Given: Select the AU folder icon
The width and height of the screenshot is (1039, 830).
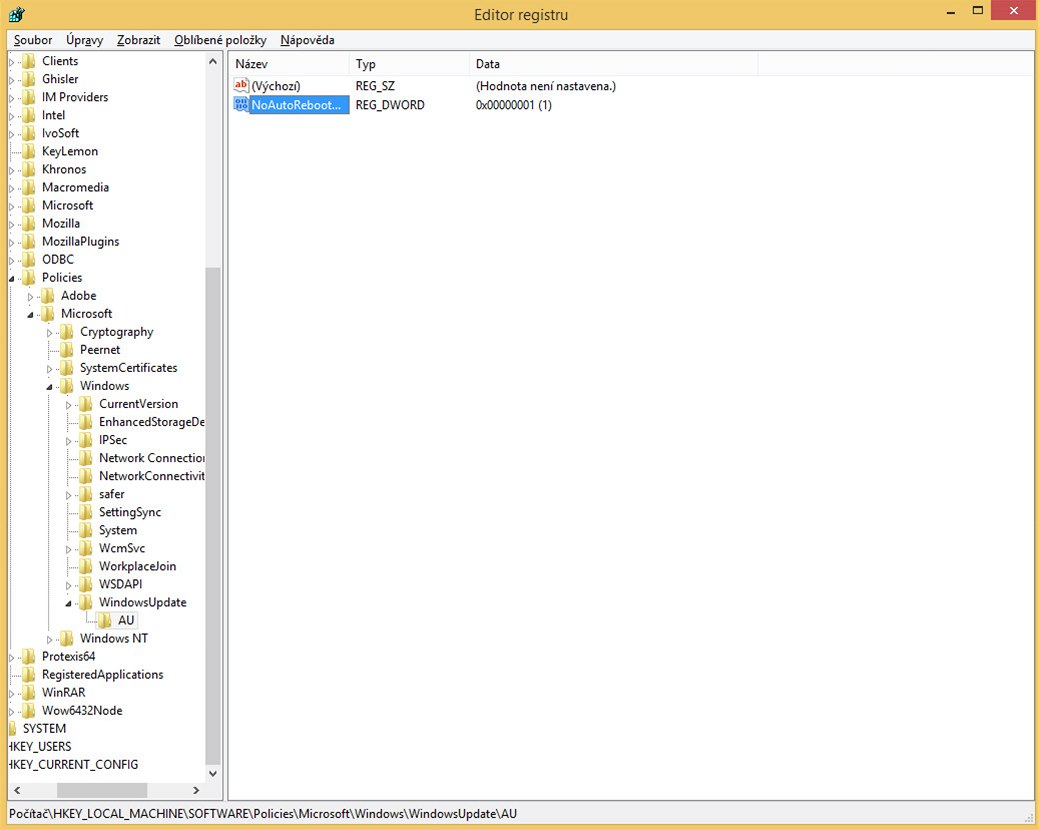Looking at the screenshot, I should (x=105, y=621).
